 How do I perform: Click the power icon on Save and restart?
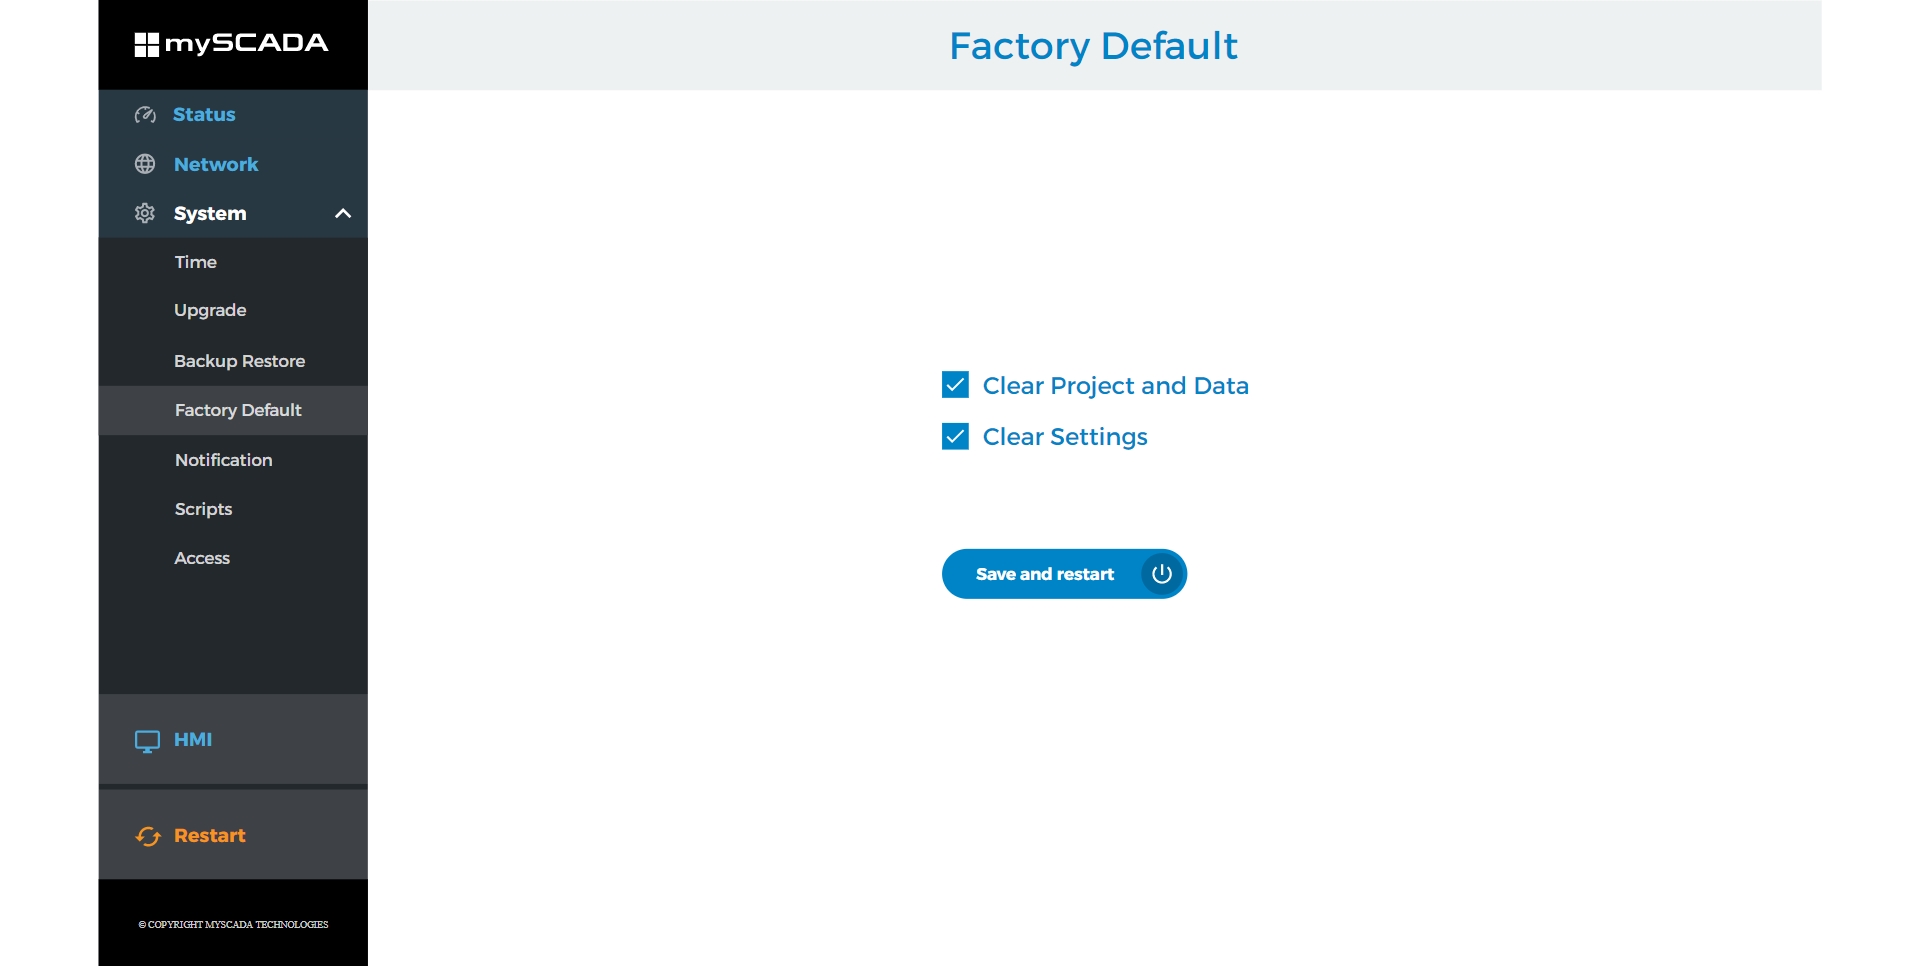tap(1162, 574)
